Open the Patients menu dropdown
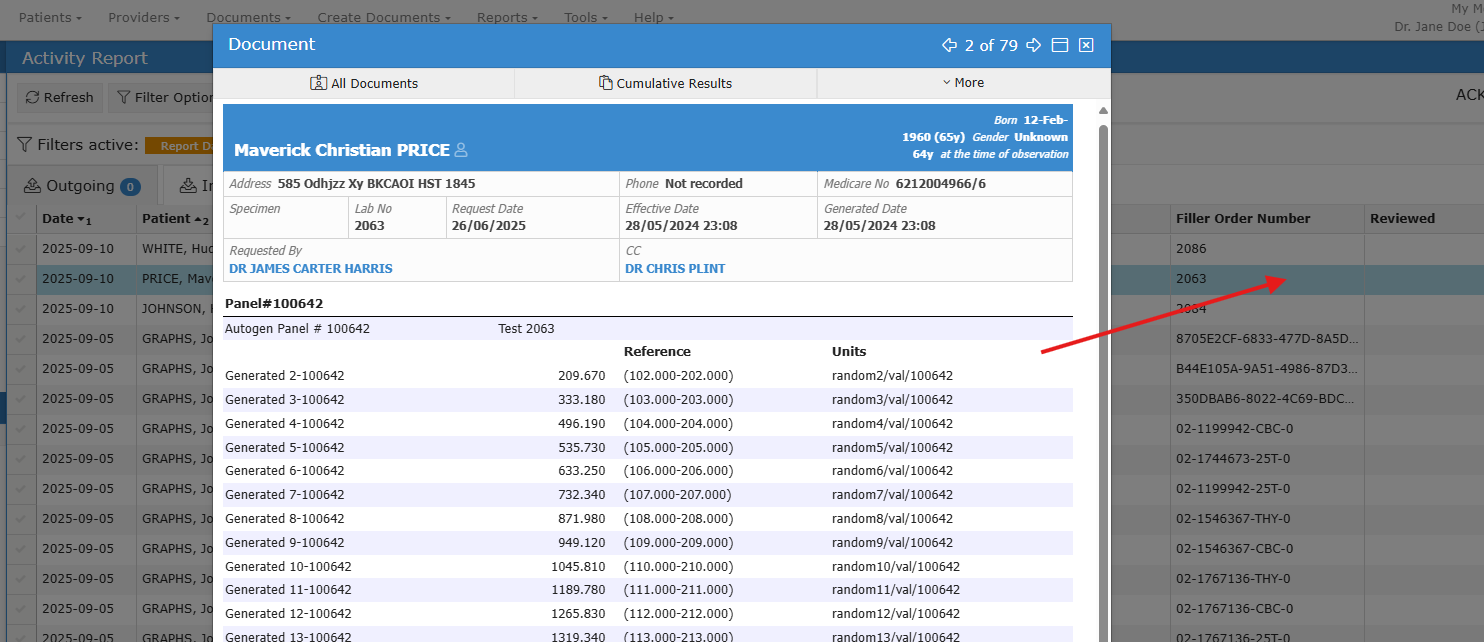The width and height of the screenshot is (1484, 642). 50,17
